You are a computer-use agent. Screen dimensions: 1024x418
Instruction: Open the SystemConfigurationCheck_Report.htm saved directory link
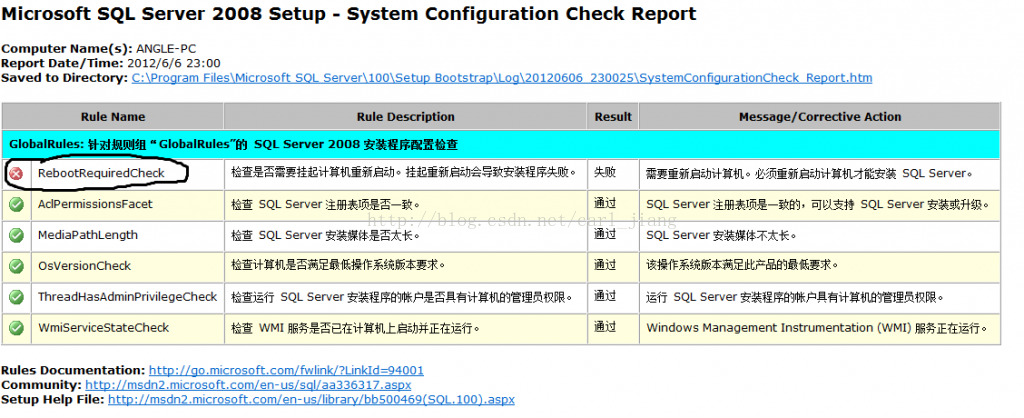pyautogui.click(x=502, y=78)
